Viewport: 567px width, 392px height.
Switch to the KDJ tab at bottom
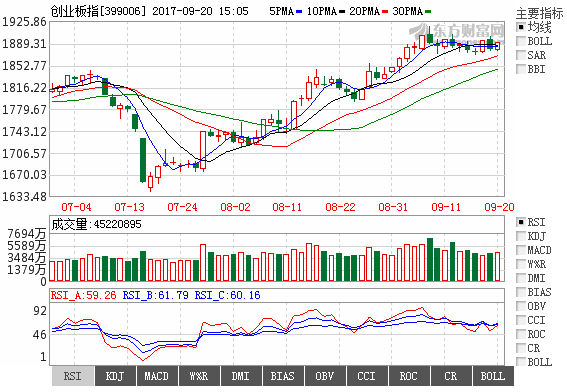point(115,376)
